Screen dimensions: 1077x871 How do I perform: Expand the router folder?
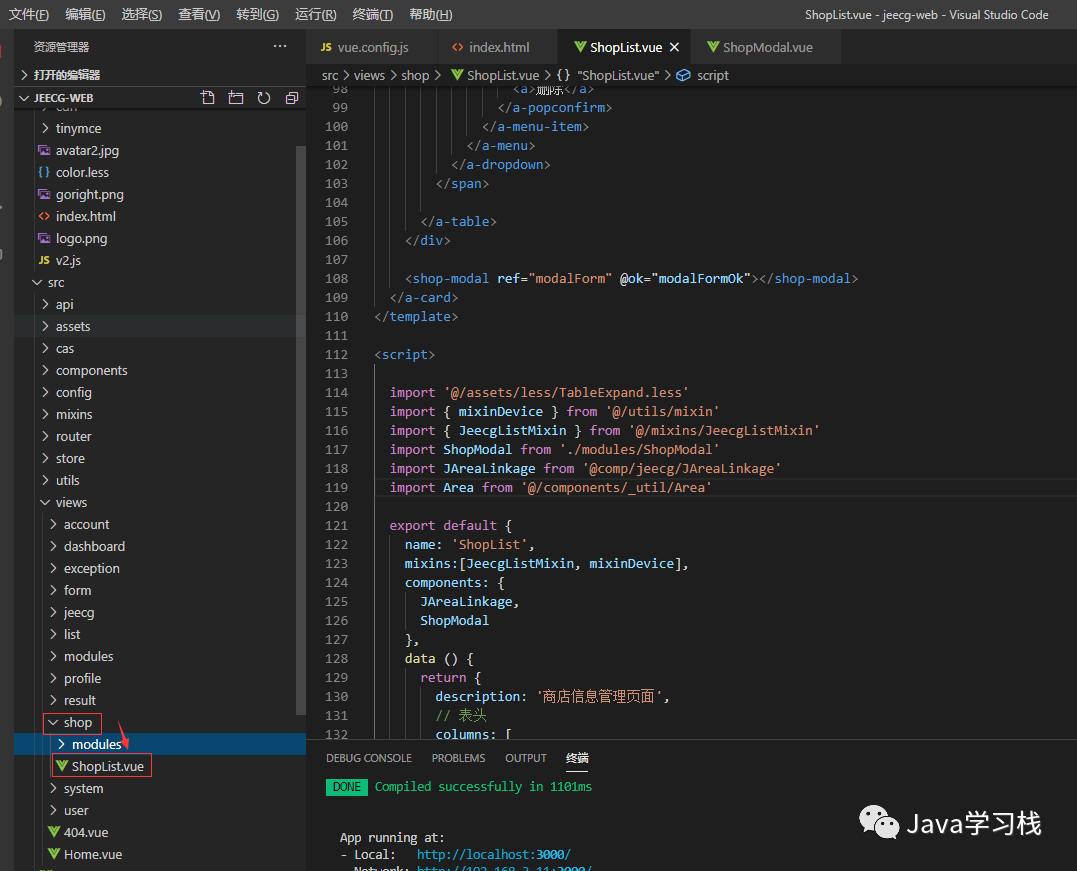[159, 436]
